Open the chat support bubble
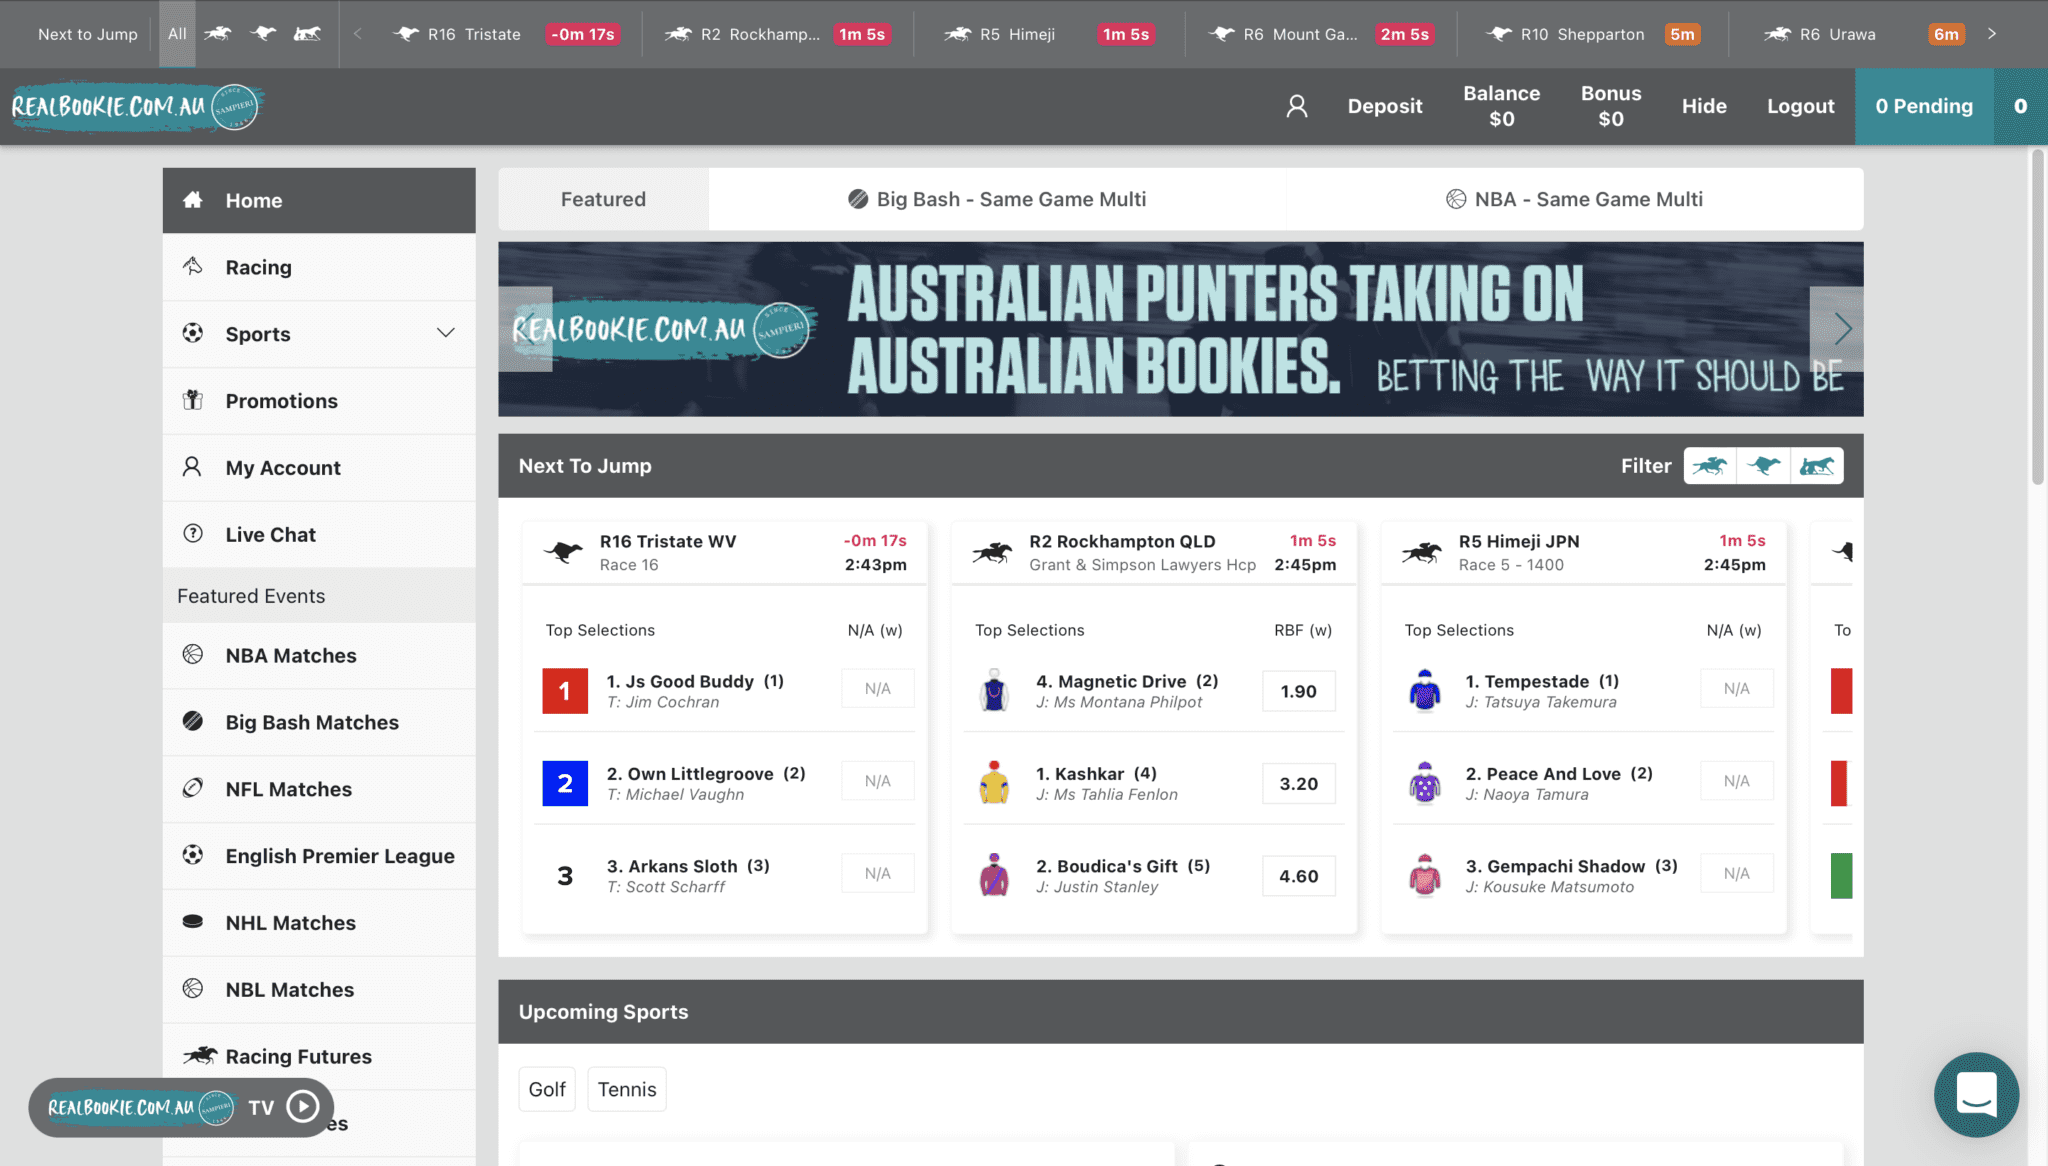Viewport: 2048px width, 1166px height. (1976, 1094)
